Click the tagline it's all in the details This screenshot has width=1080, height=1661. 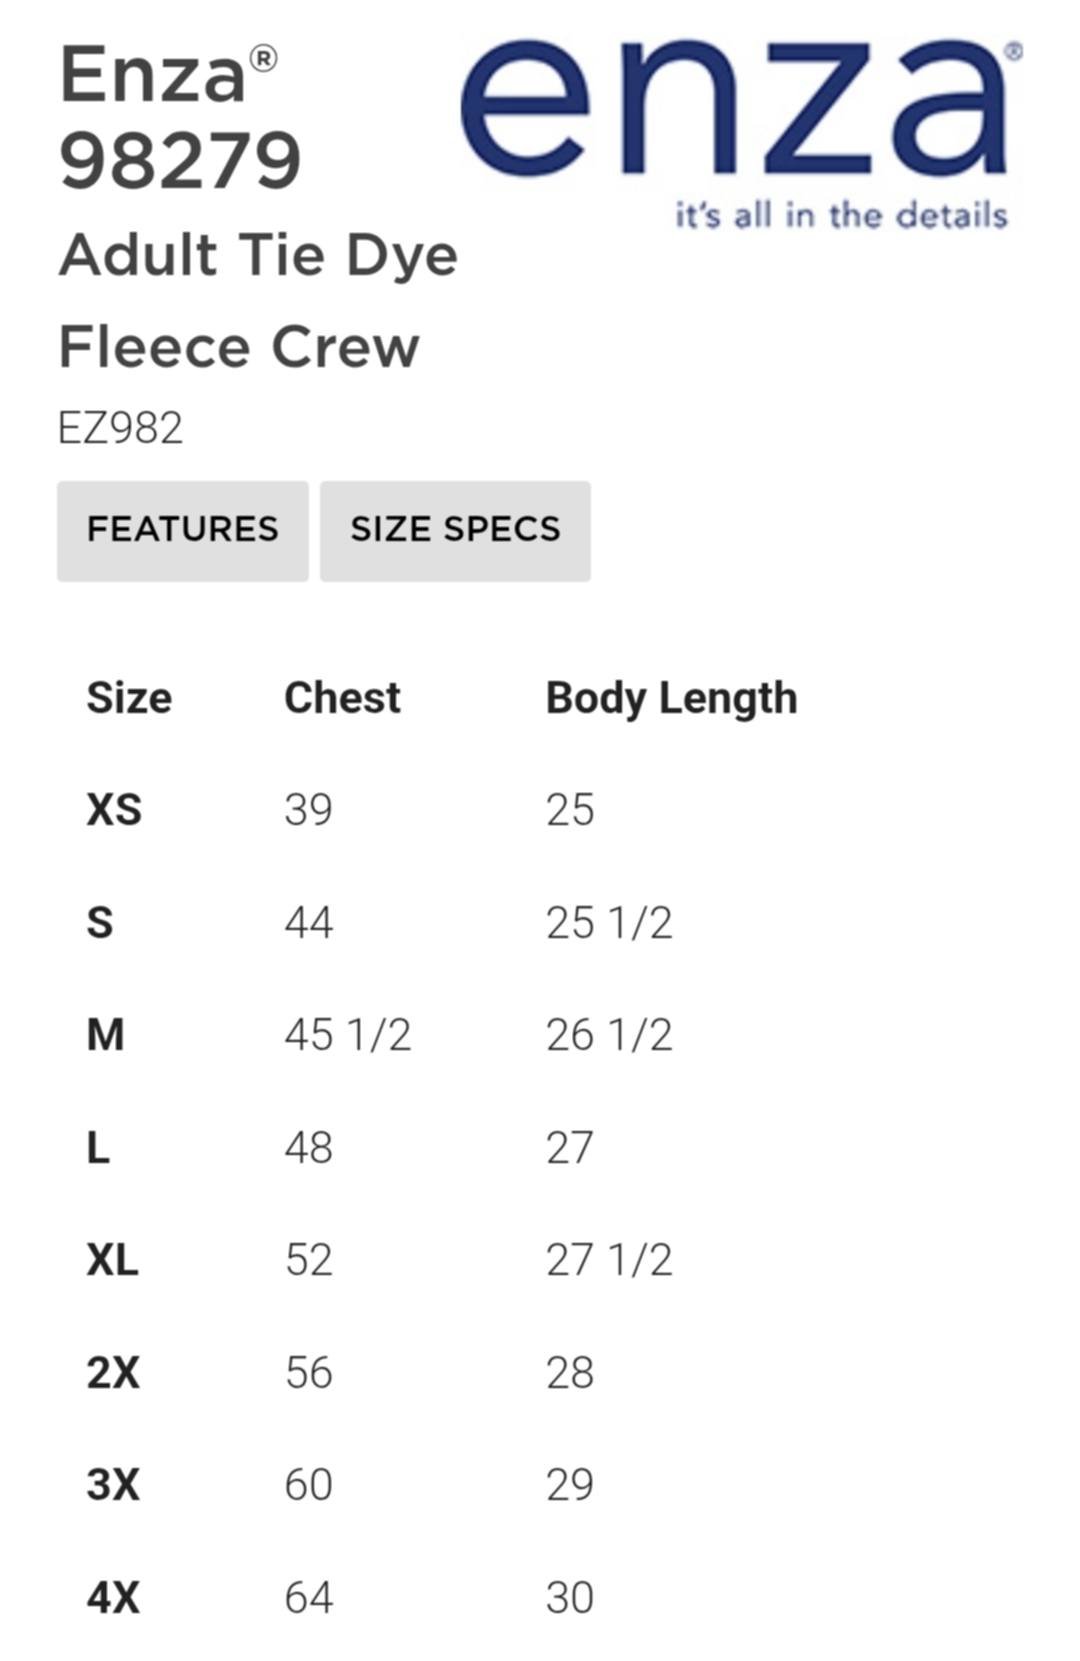coord(840,215)
